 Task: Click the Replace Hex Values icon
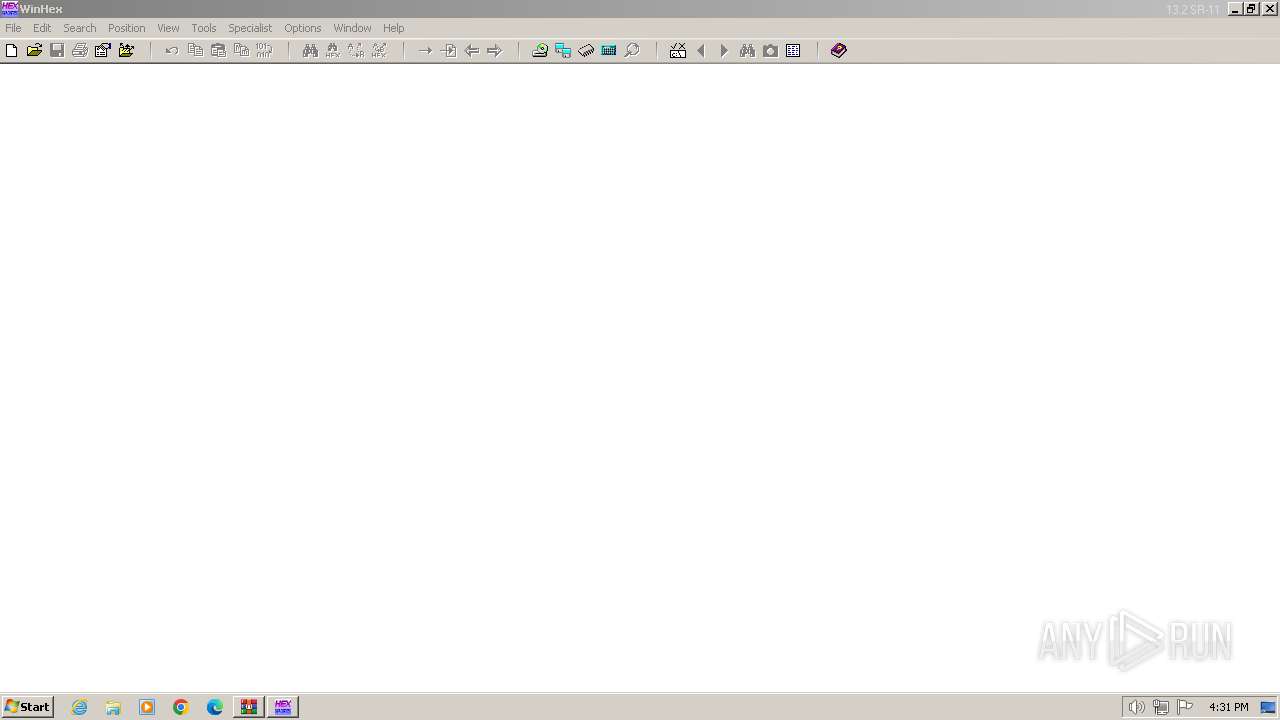(x=379, y=50)
